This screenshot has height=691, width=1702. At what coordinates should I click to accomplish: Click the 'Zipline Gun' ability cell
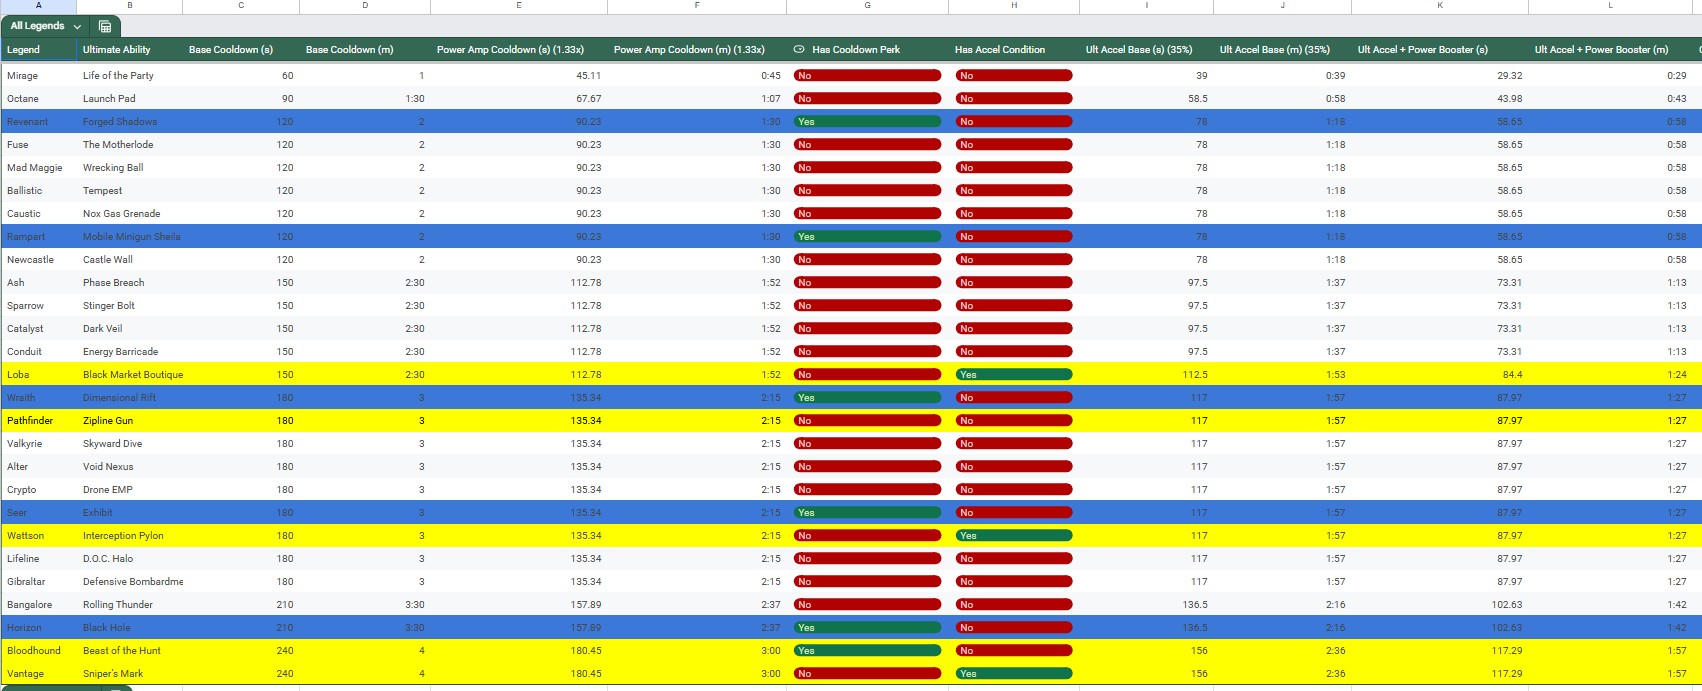(x=130, y=420)
